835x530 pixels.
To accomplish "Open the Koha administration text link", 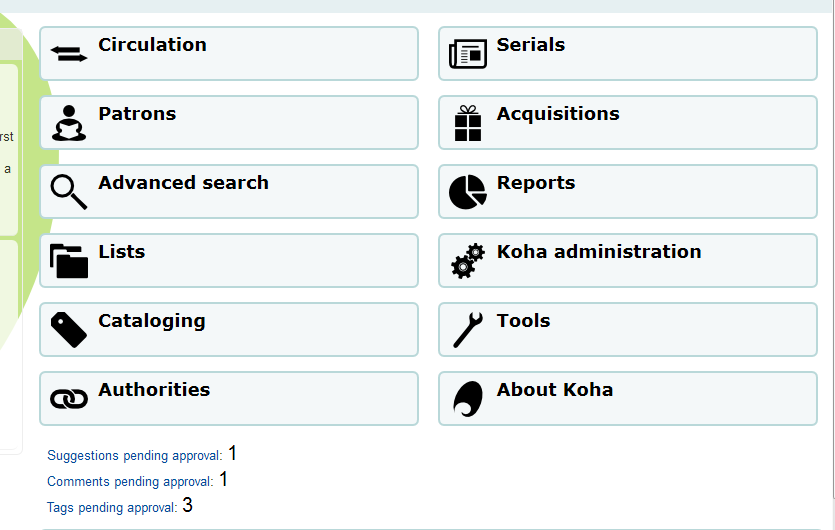I will [599, 252].
